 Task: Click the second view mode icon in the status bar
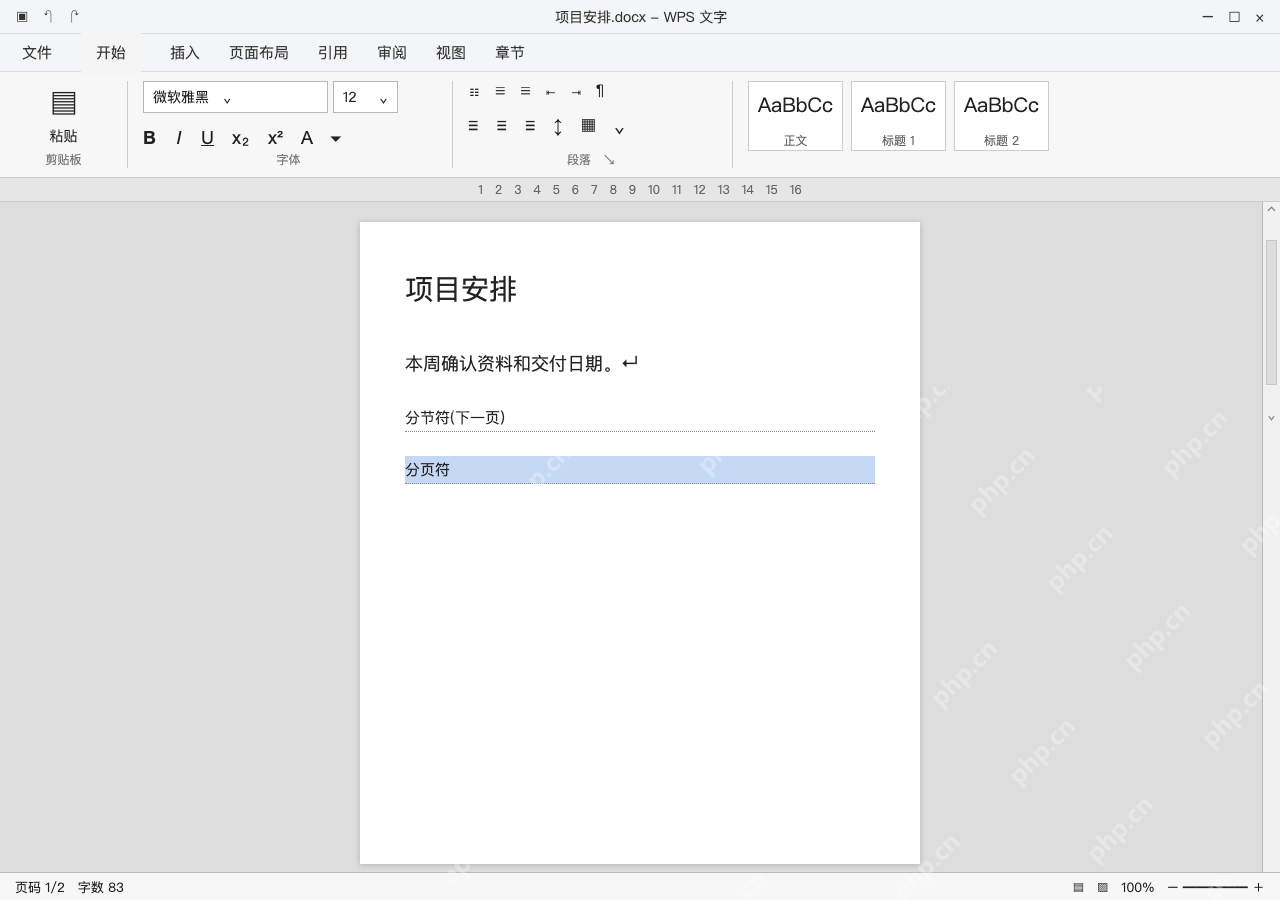1103,887
